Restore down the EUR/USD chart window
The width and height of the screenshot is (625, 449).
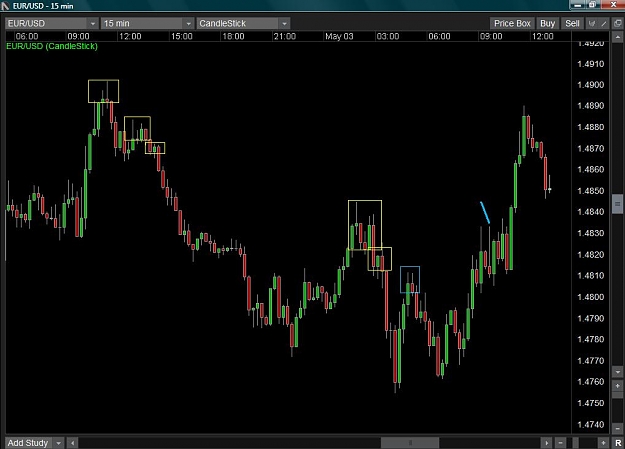point(592,5)
